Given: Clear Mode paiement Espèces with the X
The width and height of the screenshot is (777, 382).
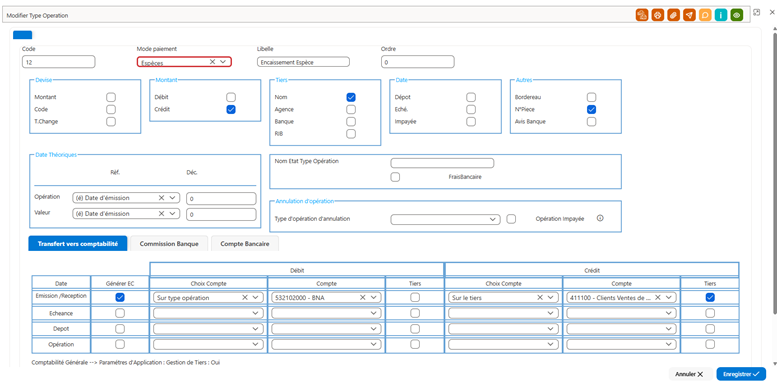Looking at the screenshot, I should [x=212, y=62].
